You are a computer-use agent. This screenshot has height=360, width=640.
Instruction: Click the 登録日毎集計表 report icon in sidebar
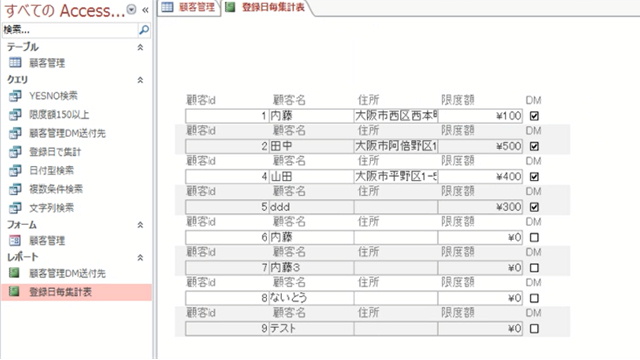(14, 291)
